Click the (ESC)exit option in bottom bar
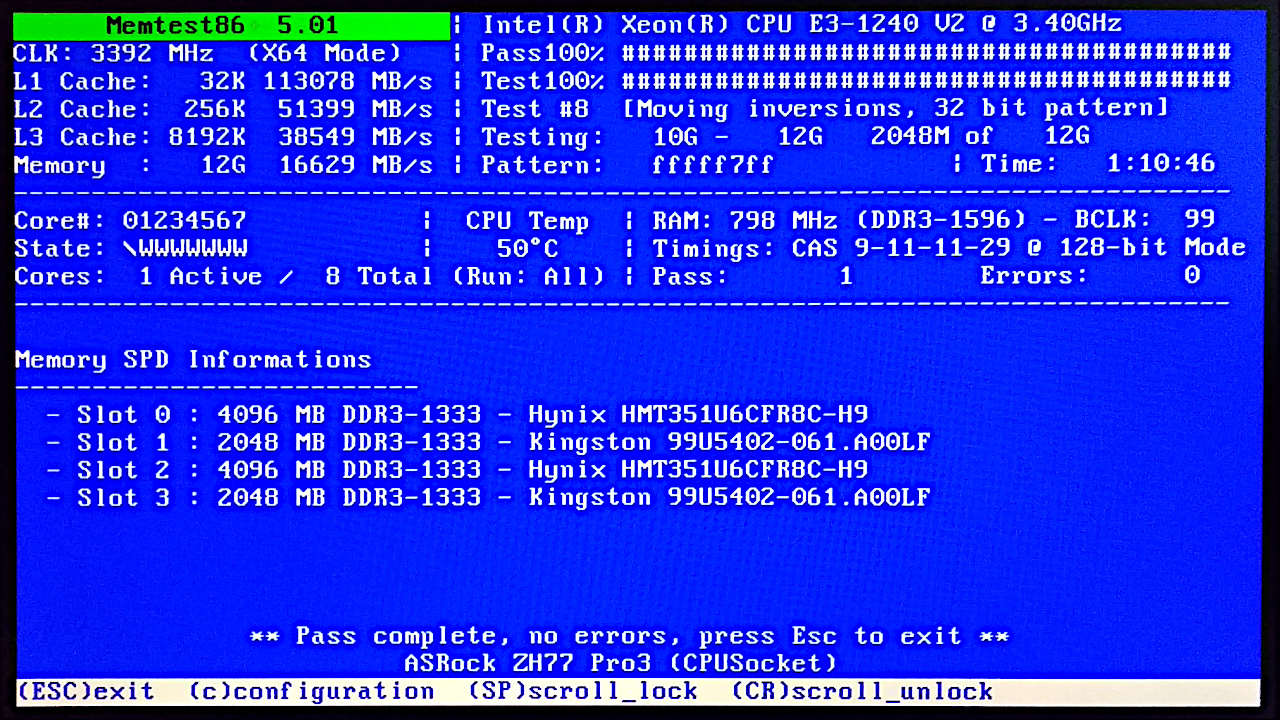Image resolution: width=1280 pixels, height=720 pixels. (x=86, y=691)
